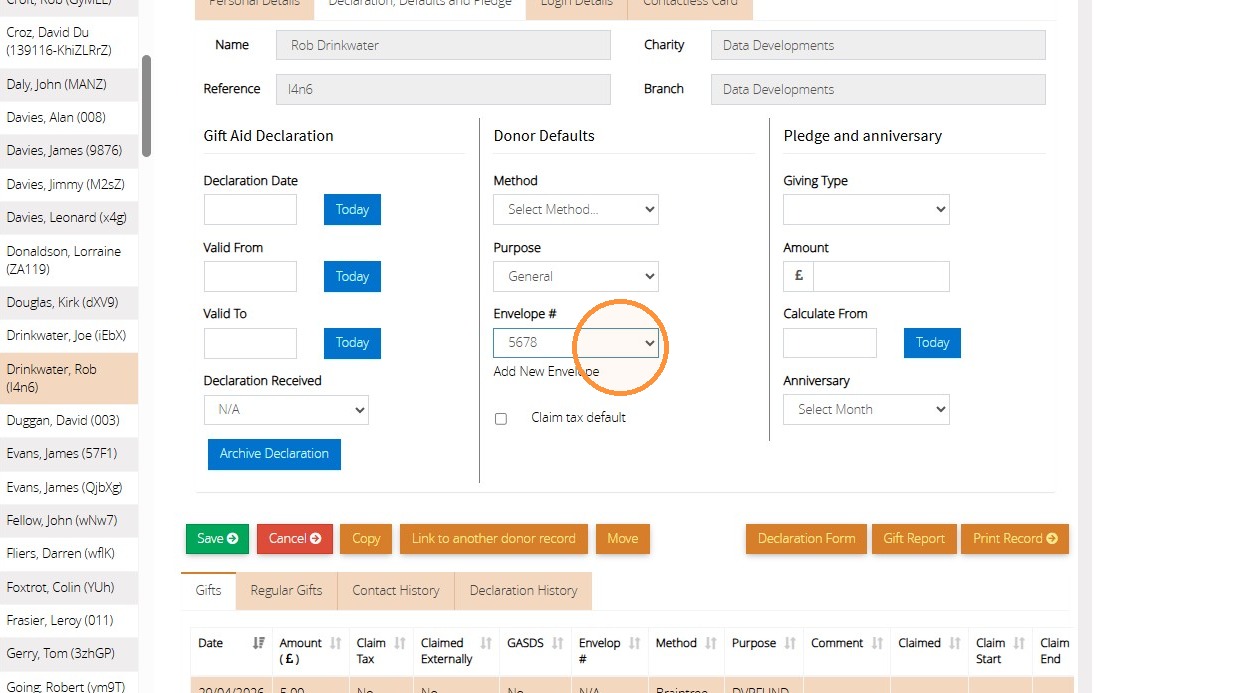The image size is (1239, 693).
Task: Select donor Douglas, Kirk (dXV9)
Action: click(x=69, y=302)
